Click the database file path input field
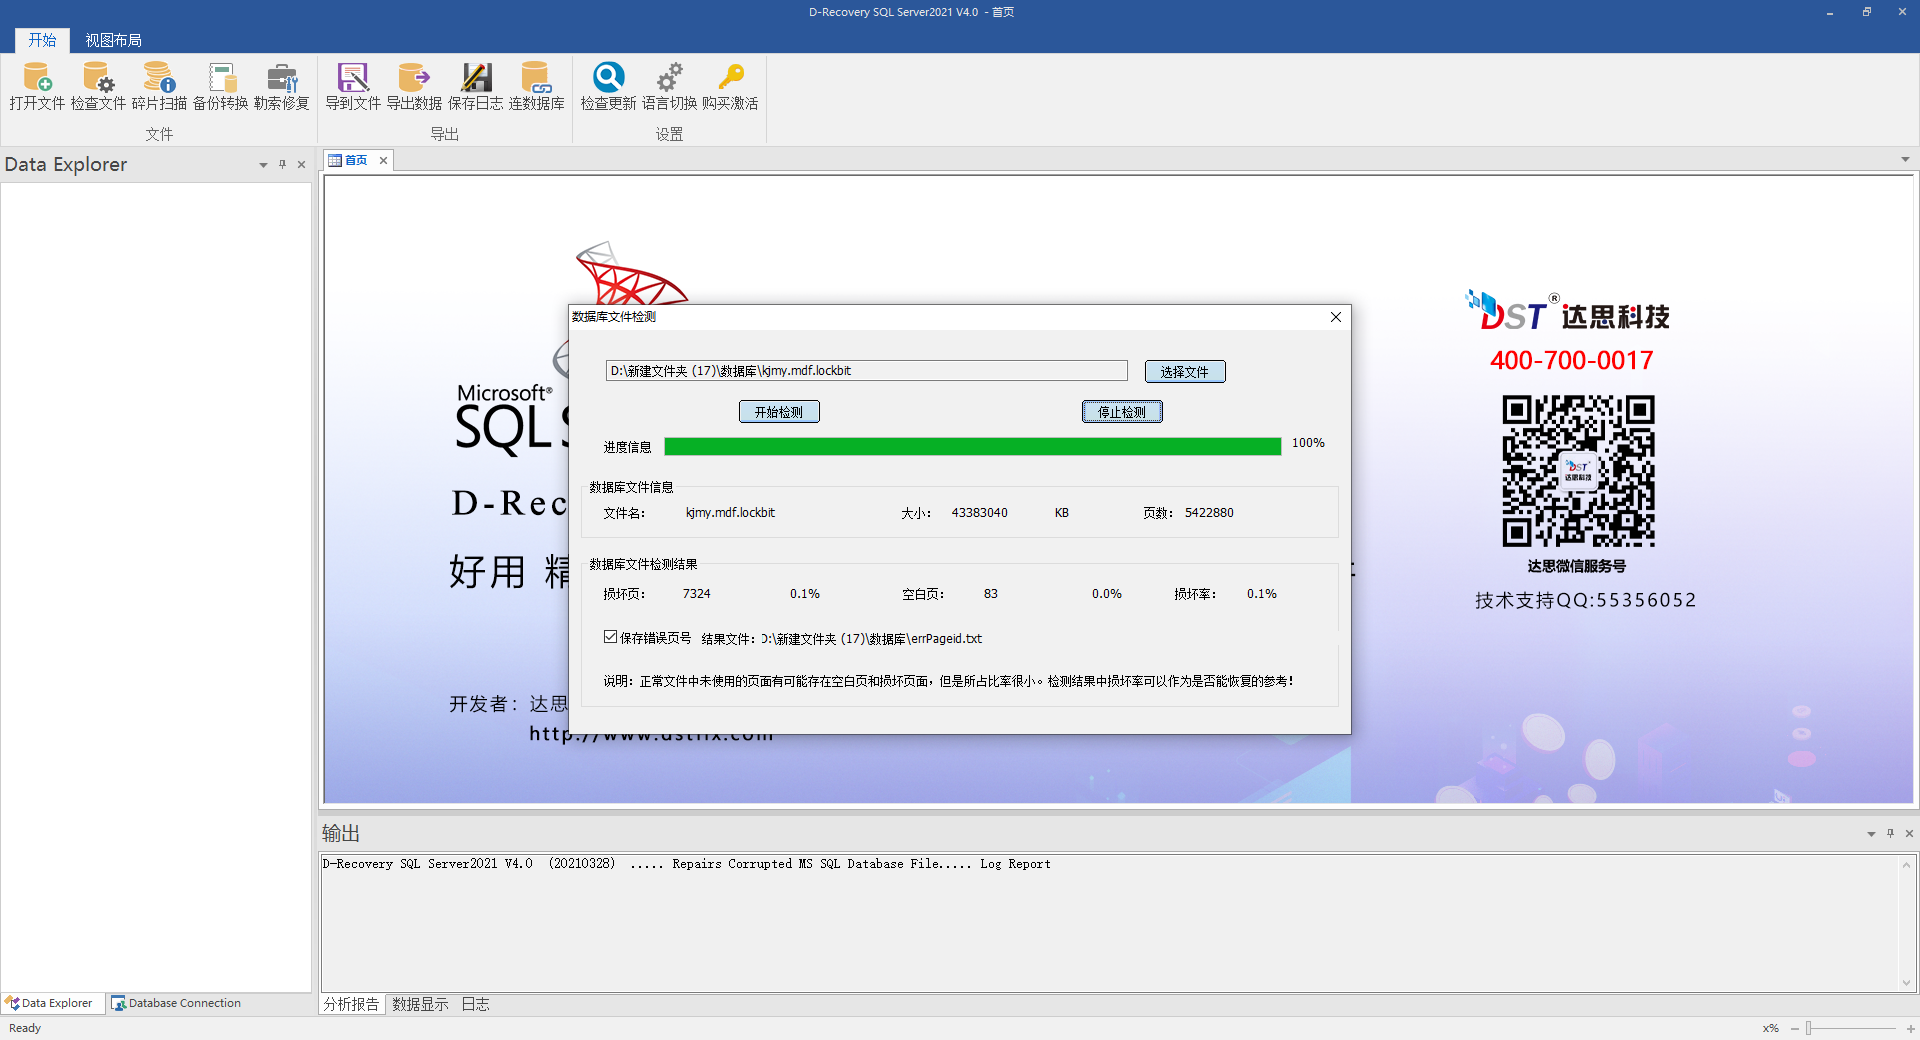1920x1040 pixels. click(866, 371)
